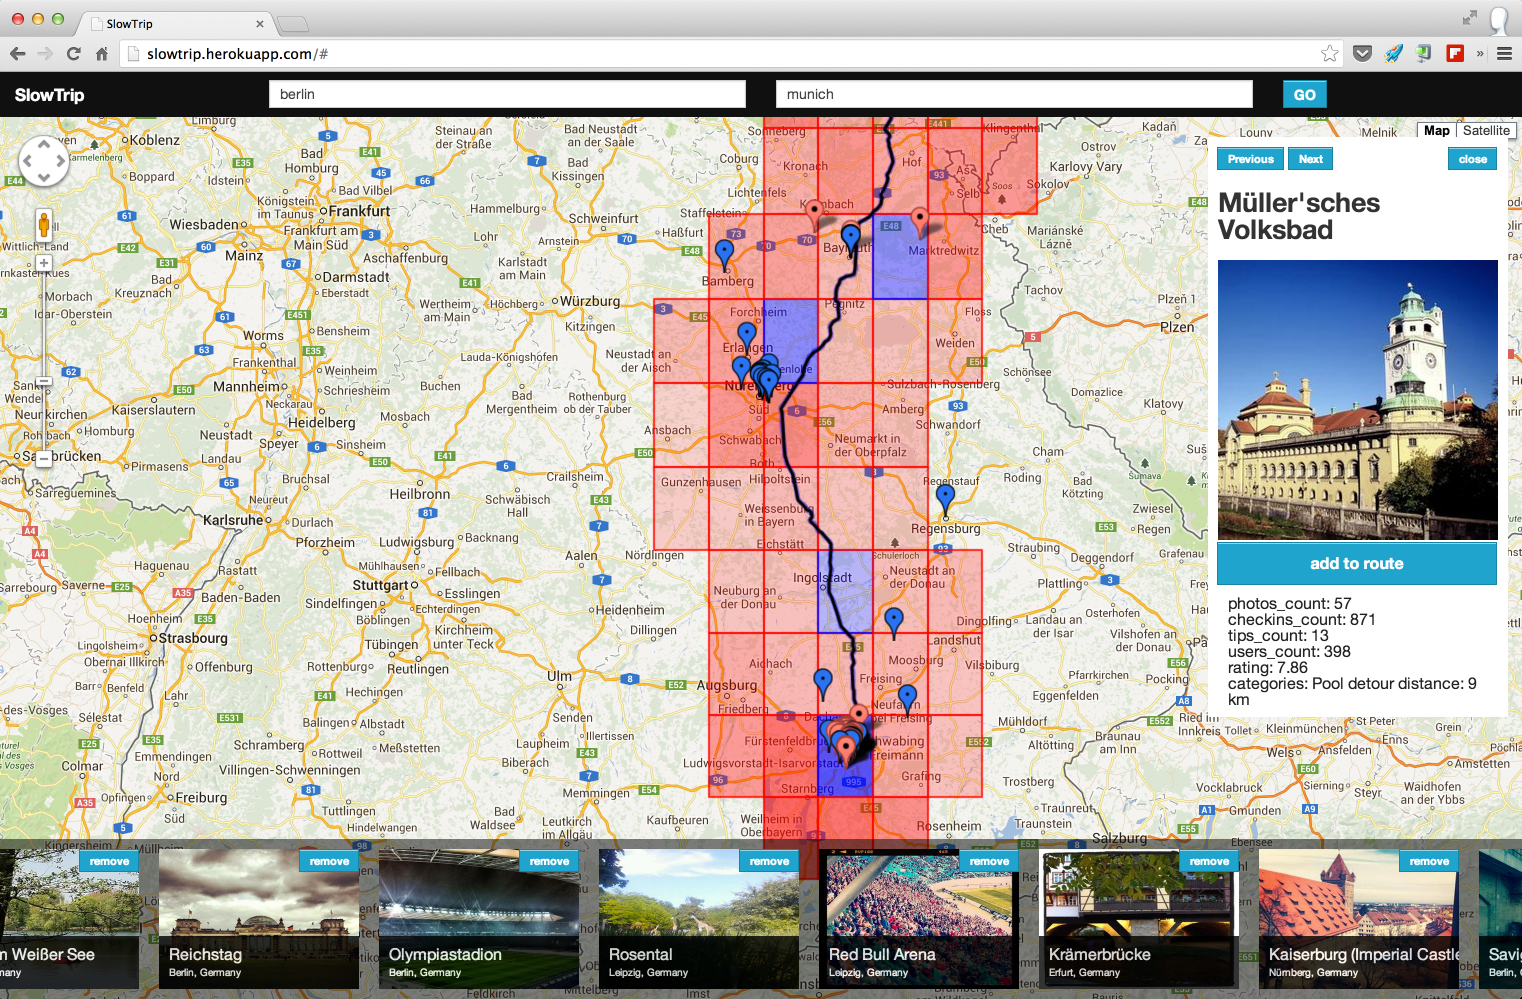Zoom in with map plus button
Image resolution: width=1522 pixels, height=999 pixels.
point(43,264)
